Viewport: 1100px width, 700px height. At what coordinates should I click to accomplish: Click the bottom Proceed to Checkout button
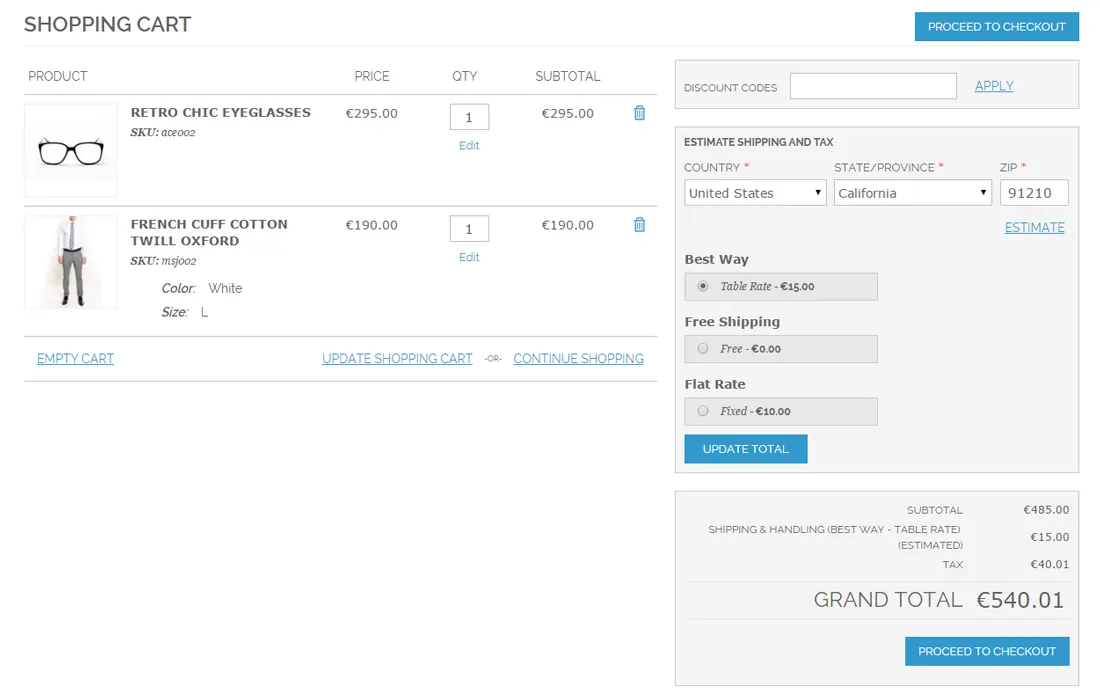[986, 651]
